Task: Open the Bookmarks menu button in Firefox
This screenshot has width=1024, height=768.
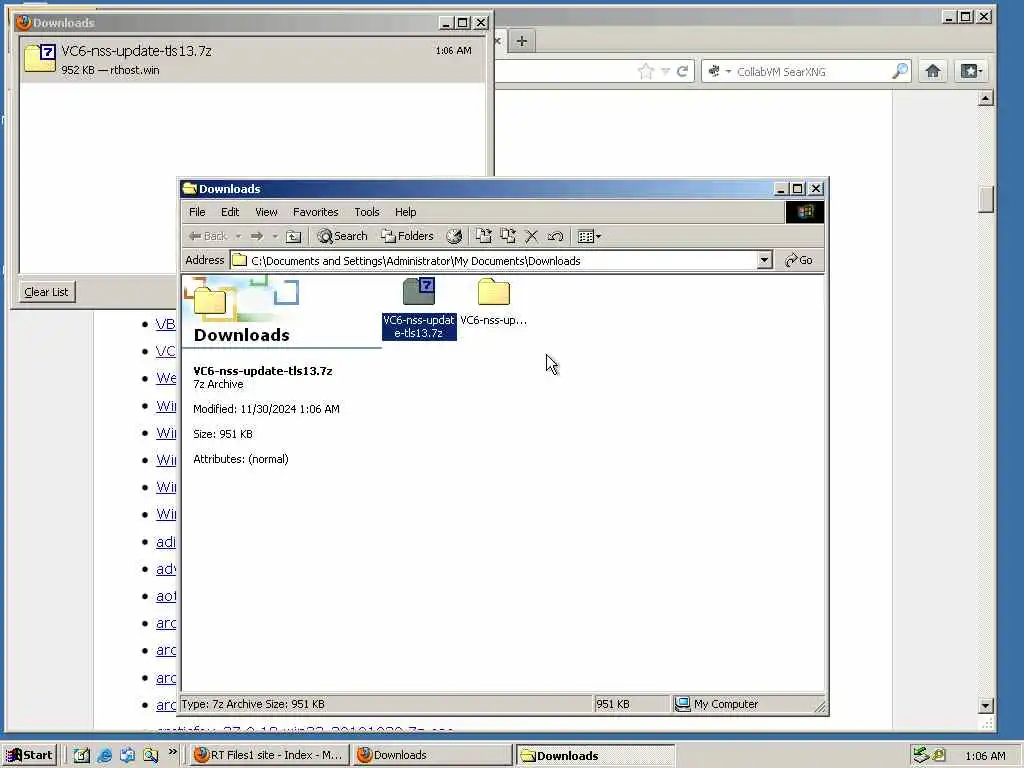Action: click(x=972, y=71)
